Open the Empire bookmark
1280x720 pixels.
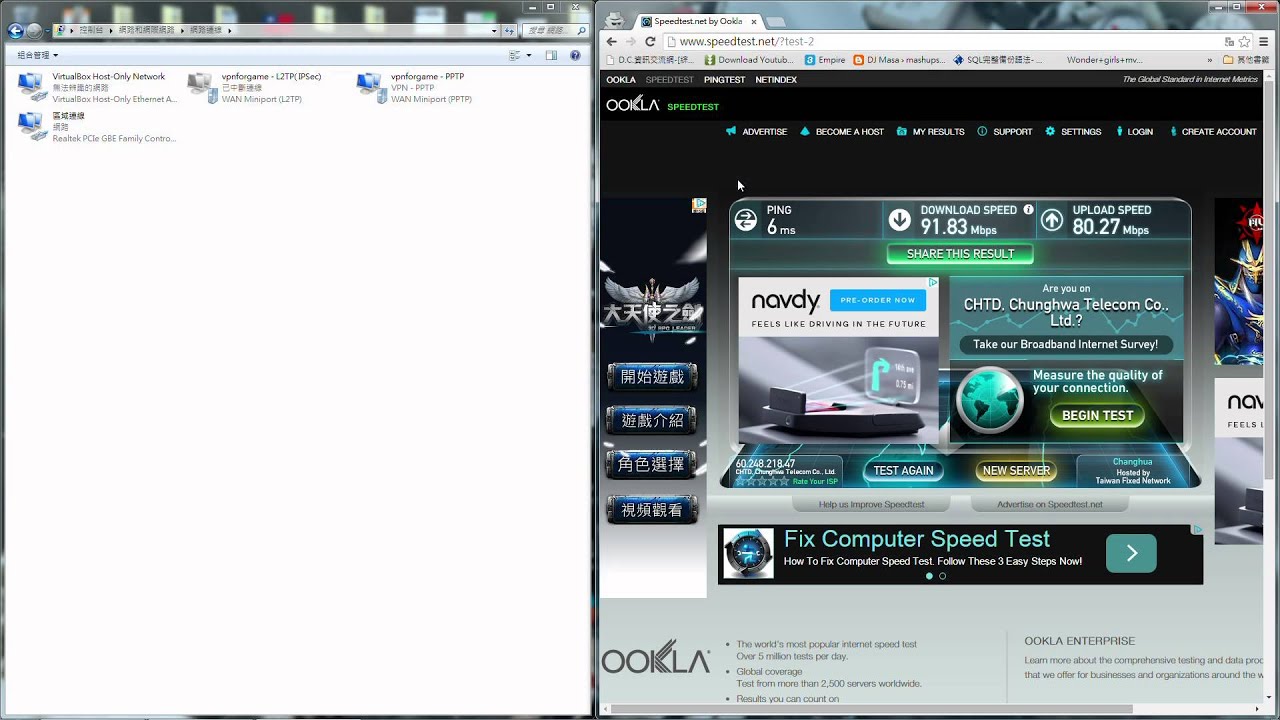825,60
